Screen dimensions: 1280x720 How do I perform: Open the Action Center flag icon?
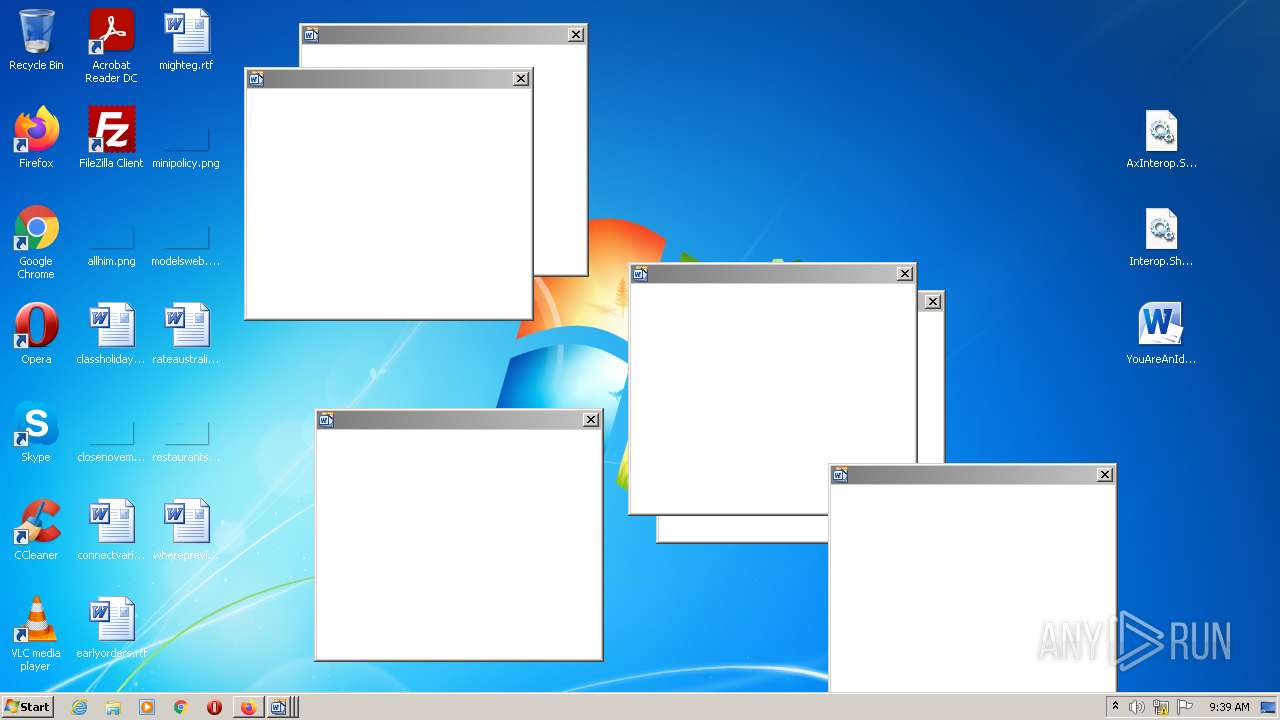coord(1185,707)
